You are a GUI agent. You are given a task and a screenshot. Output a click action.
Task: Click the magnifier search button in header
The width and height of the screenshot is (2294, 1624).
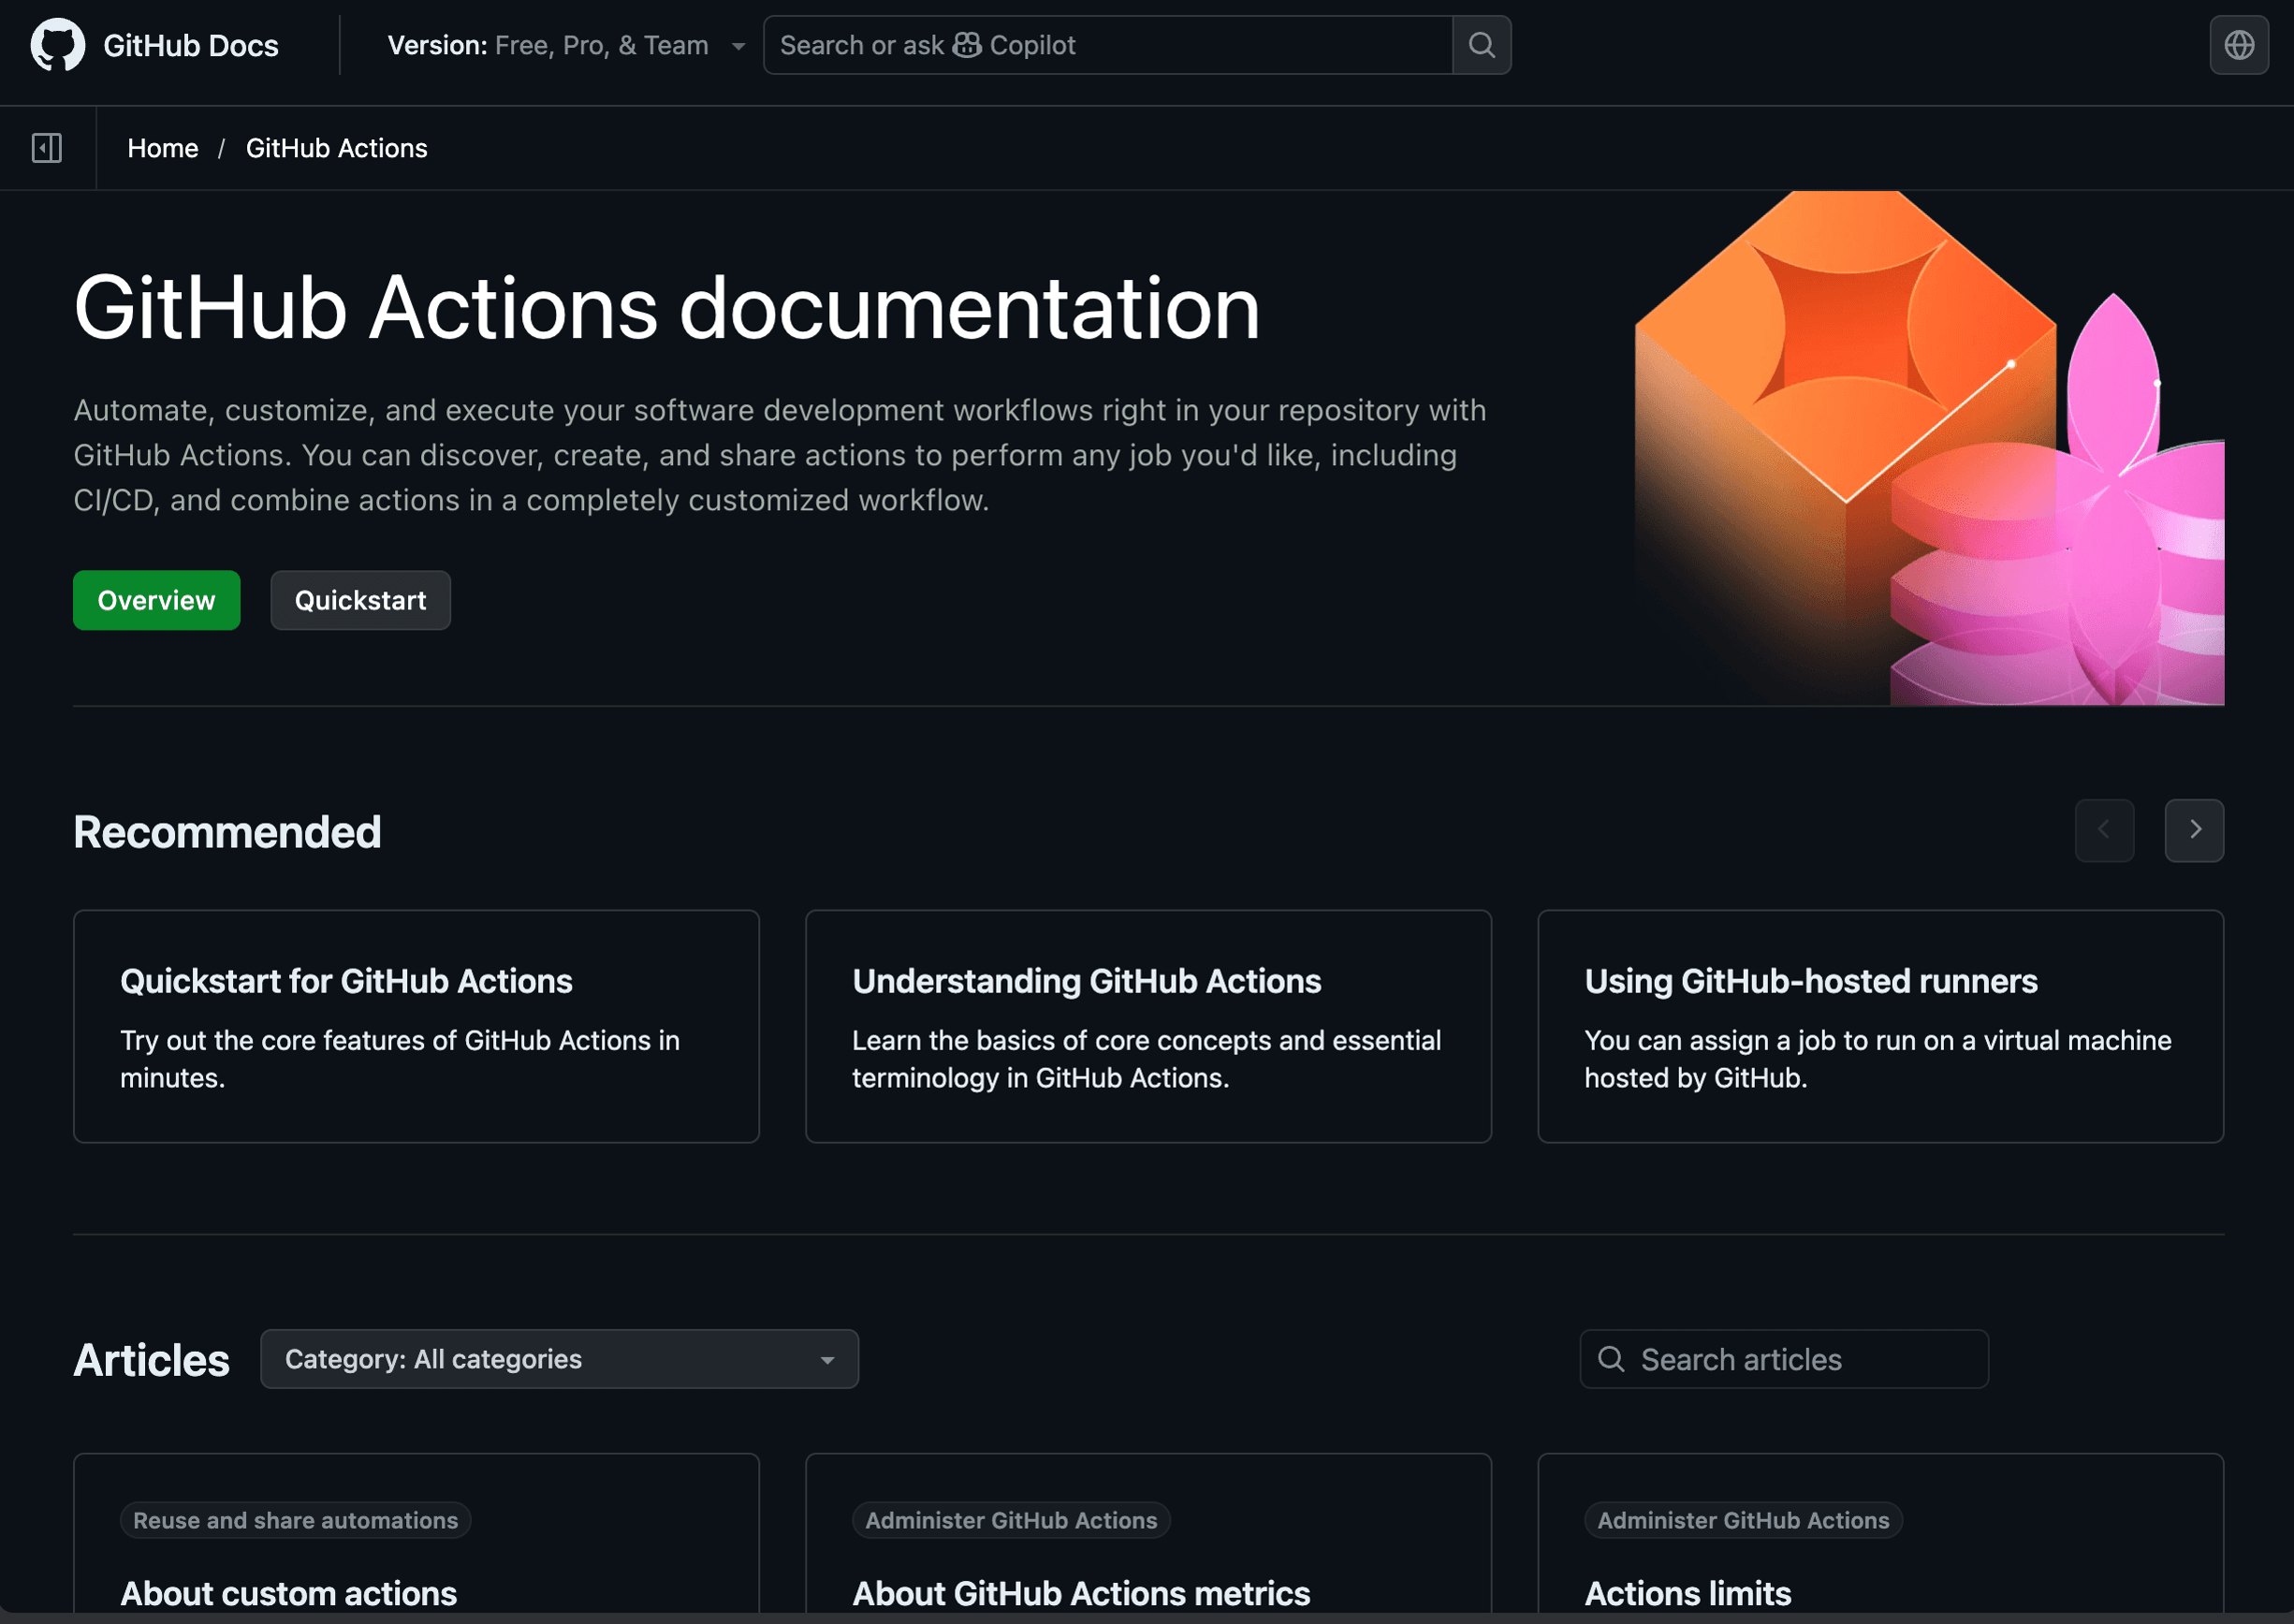click(x=1482, y=45)
